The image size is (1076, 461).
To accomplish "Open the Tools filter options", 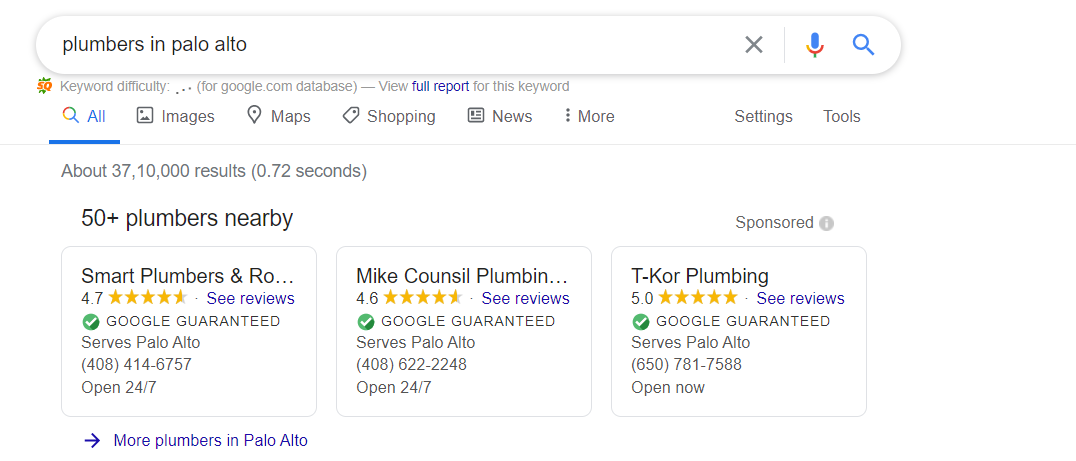I will tap(841, 116).
